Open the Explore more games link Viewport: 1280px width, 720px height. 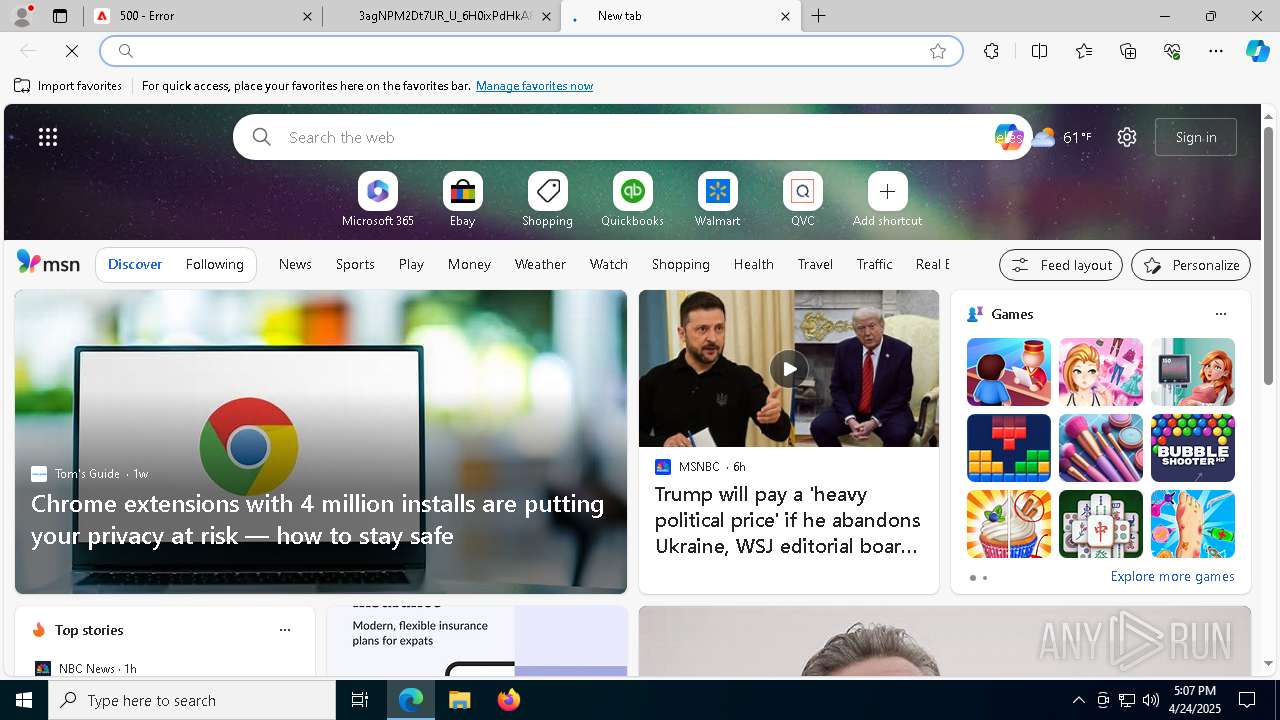coord(1172,576)
